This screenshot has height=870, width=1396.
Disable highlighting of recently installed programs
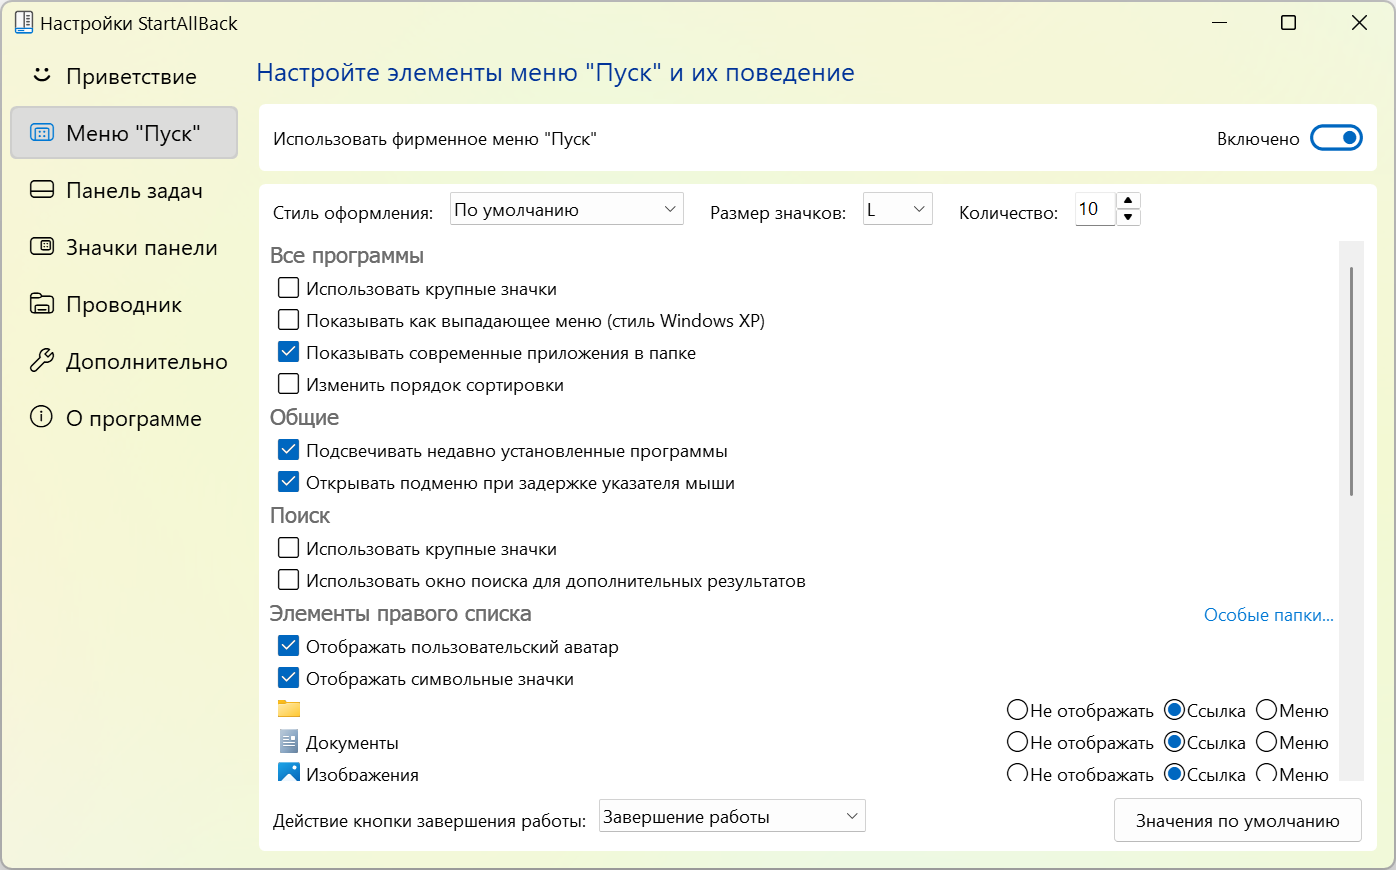(x=288, y=450)
